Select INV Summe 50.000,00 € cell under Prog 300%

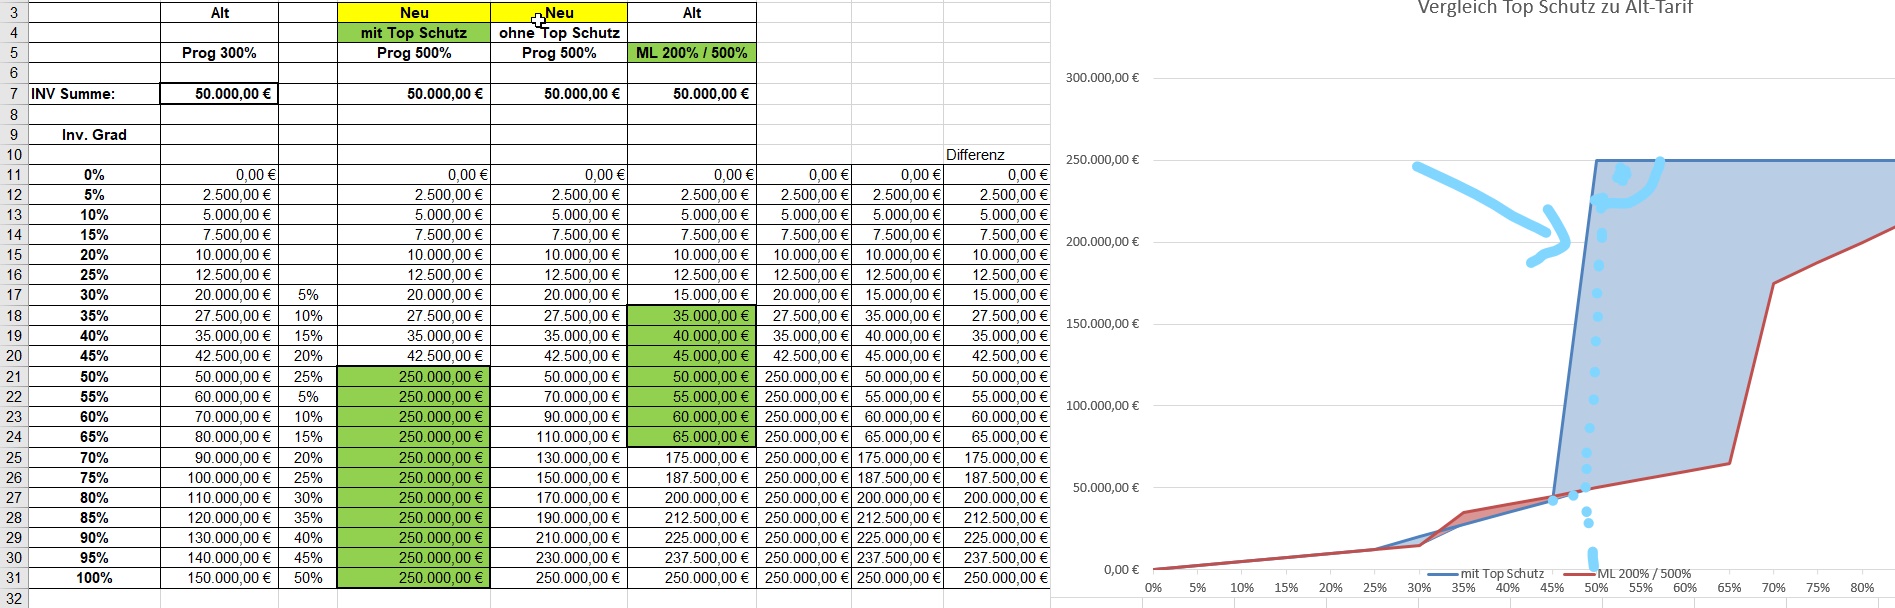coord(219,94)
